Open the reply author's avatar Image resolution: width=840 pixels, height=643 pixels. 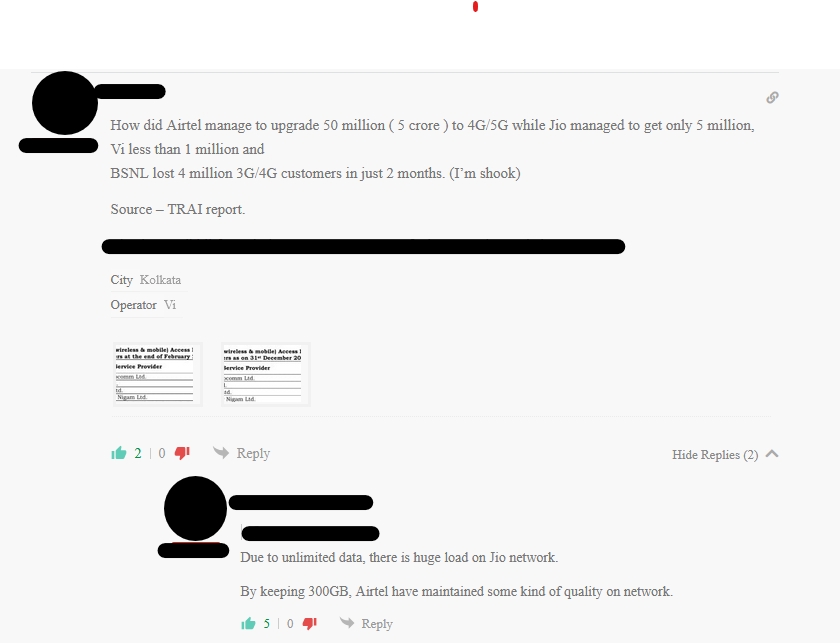[196, 509]
